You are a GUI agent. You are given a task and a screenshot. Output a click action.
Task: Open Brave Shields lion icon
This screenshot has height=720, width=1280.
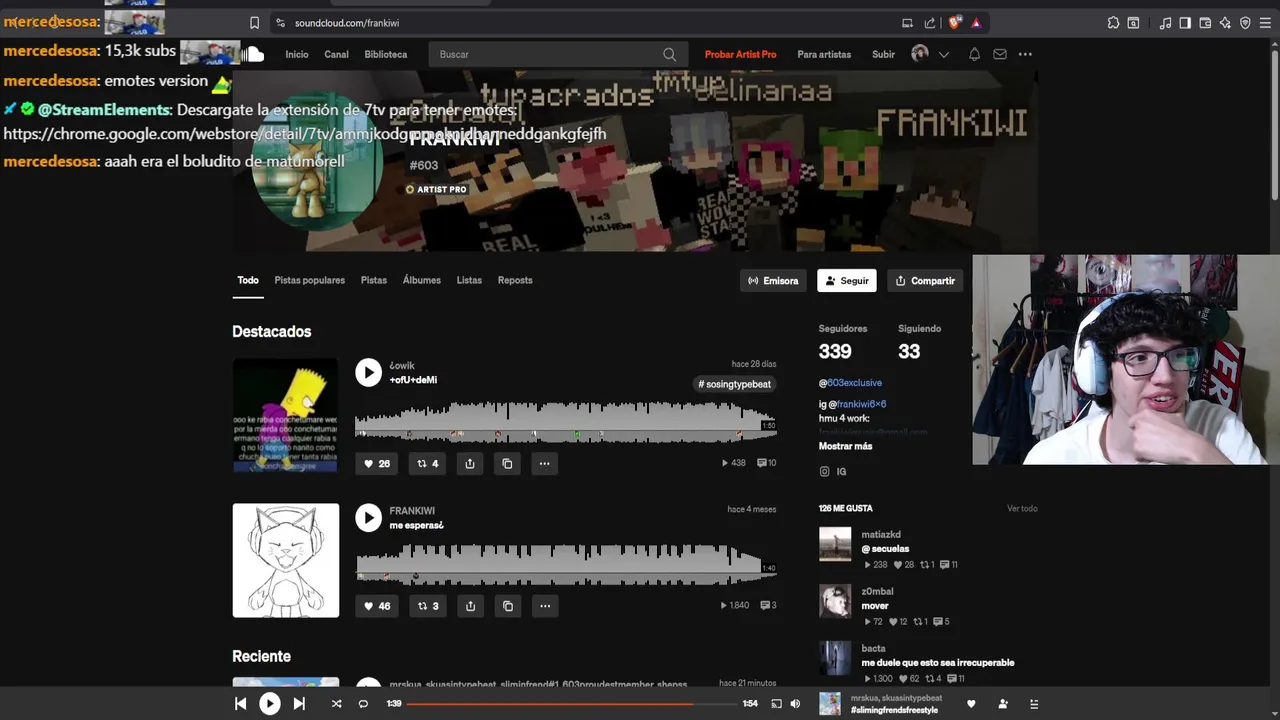point(955,23)
